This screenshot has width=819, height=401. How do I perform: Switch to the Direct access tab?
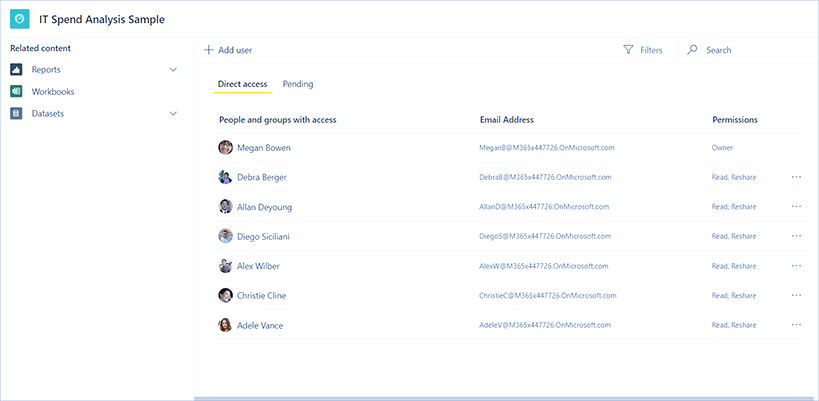click(x=242, y=84)
